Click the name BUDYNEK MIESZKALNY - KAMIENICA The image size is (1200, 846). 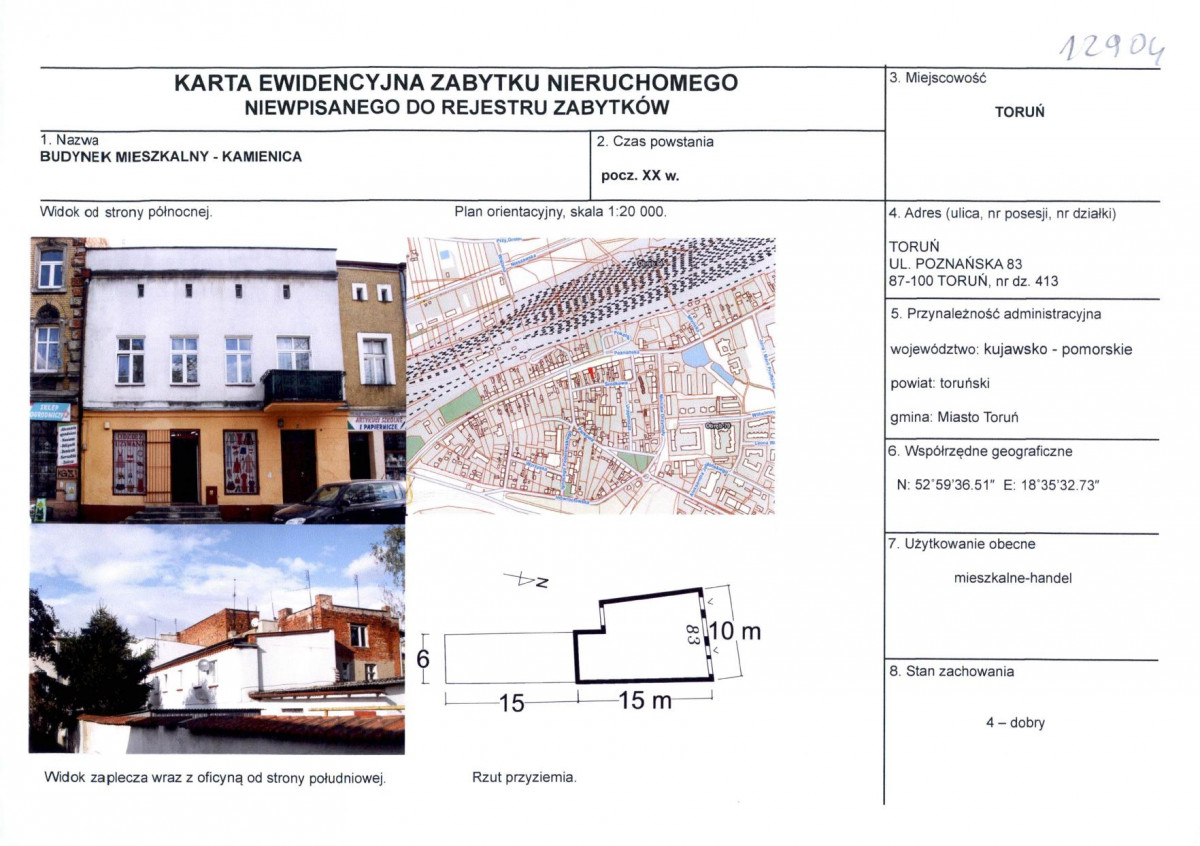click(x=171, y=157)
